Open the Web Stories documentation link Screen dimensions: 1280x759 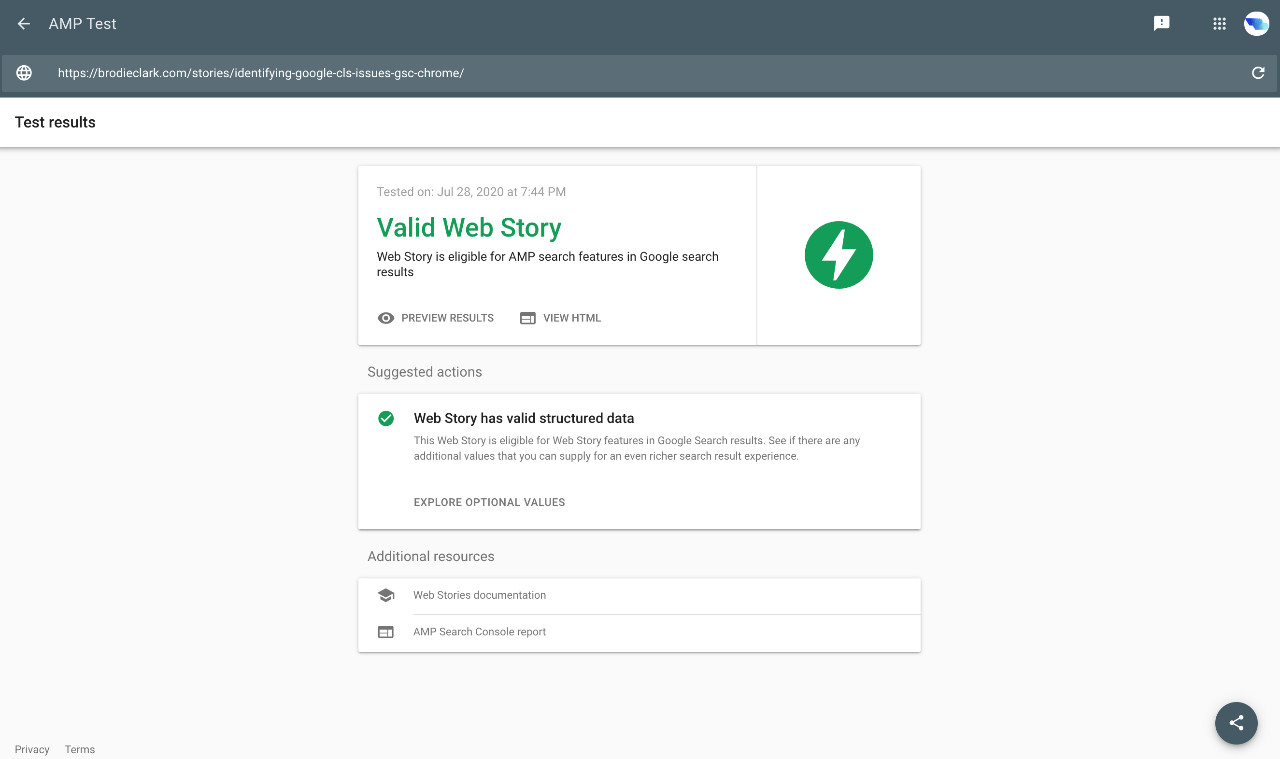coord(479,594)
